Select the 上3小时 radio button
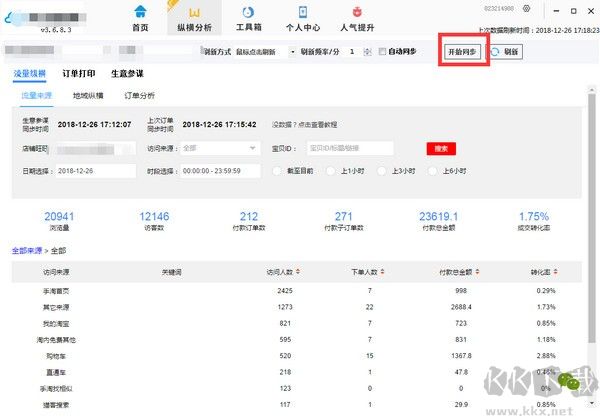Viewport: 600px width, 418px height. pos(382,171)
